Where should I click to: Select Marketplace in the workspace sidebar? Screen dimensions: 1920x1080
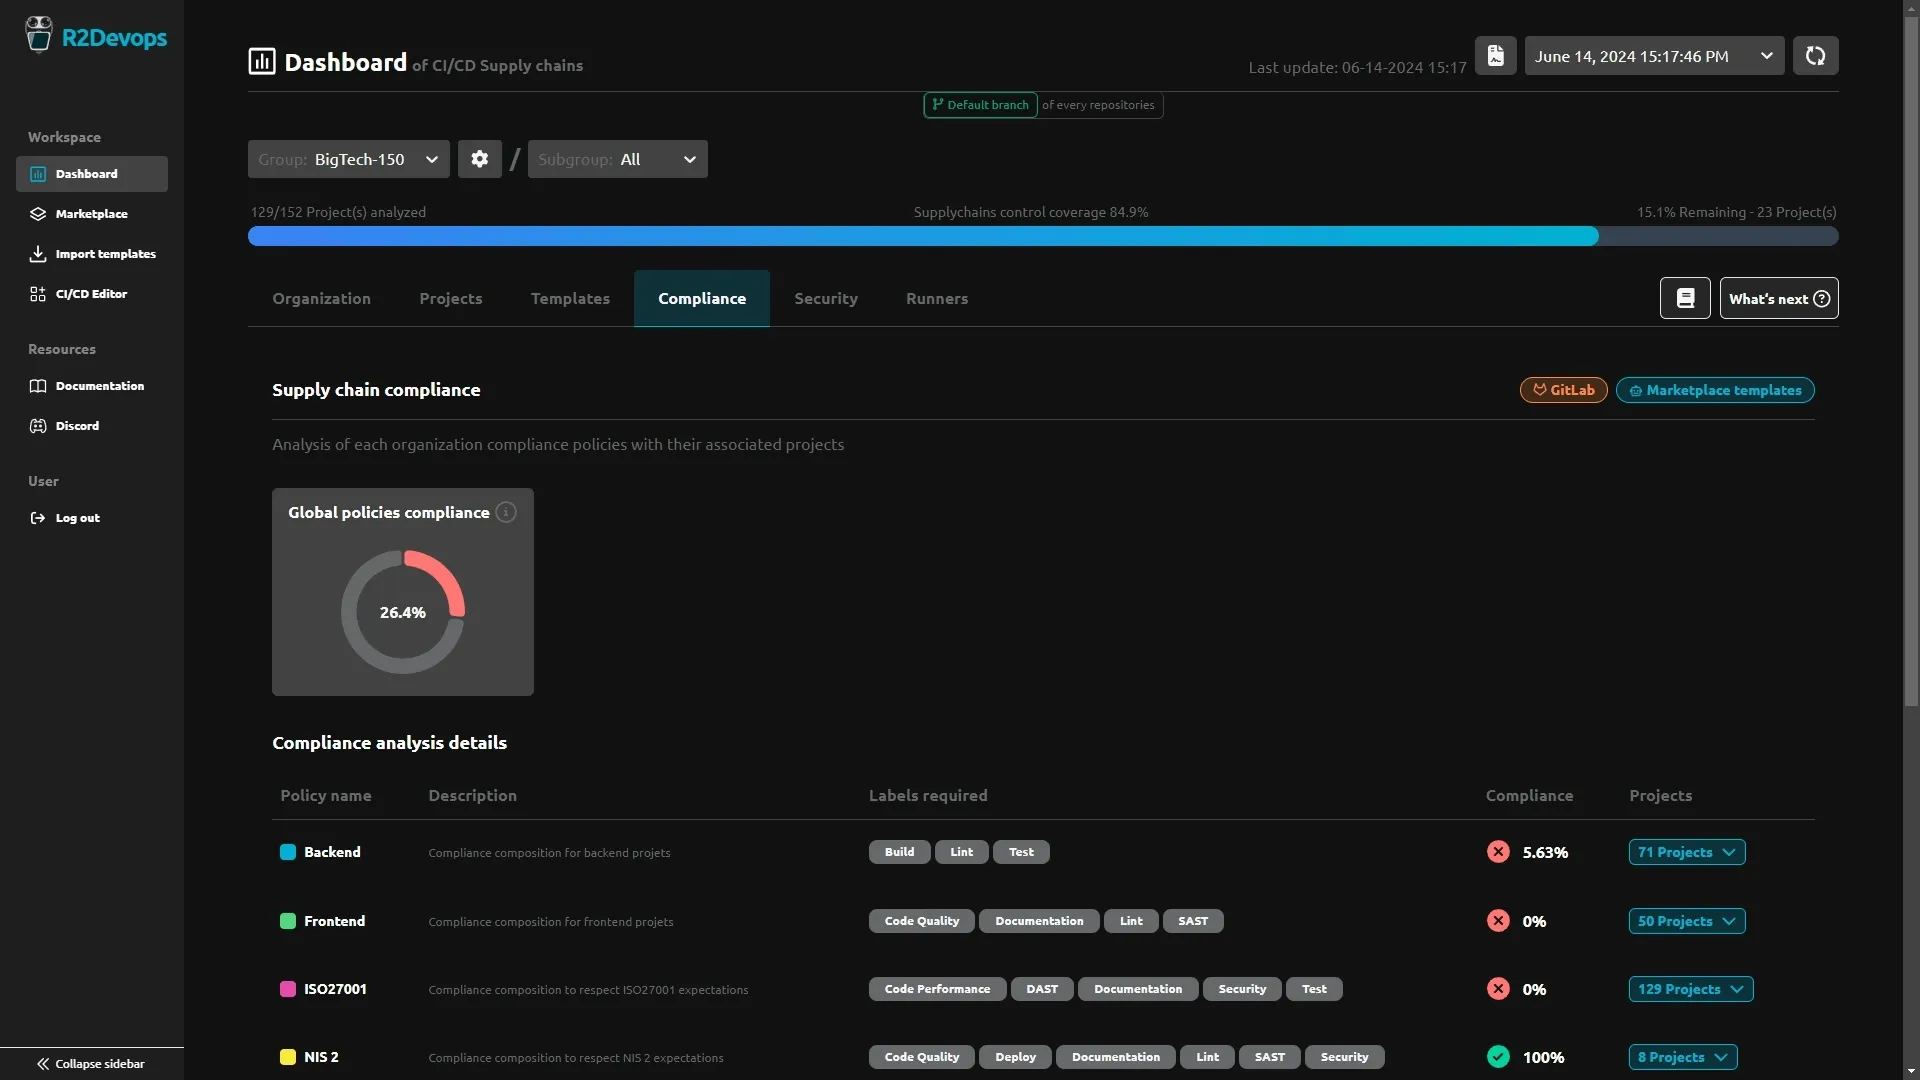tap(91, 214)
